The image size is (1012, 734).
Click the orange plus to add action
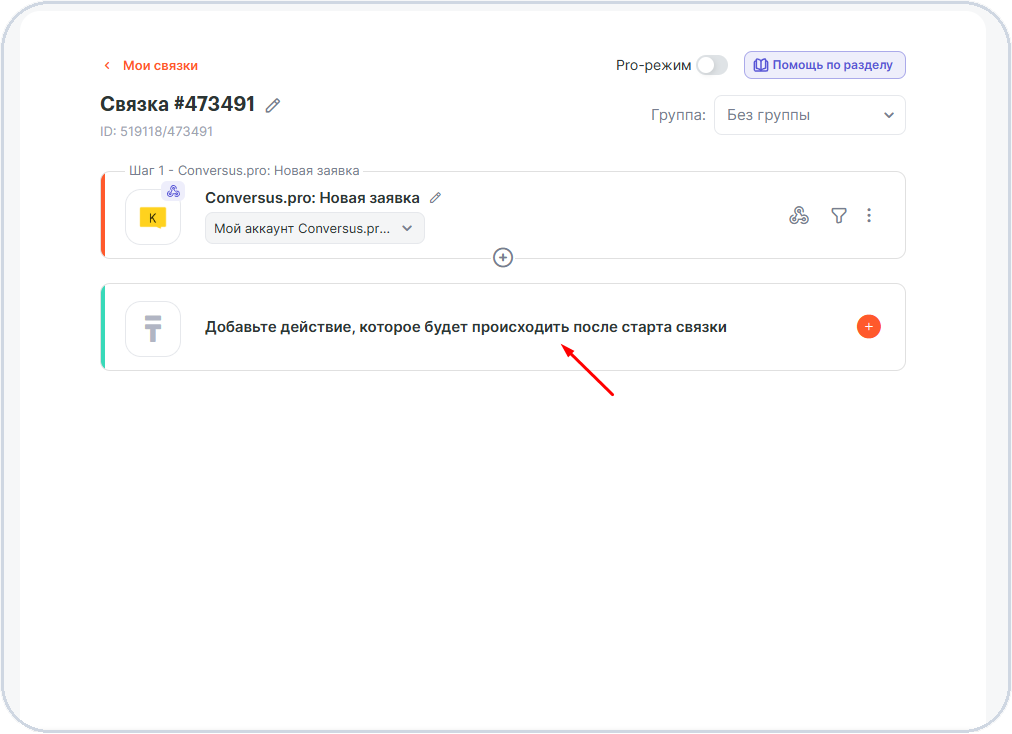[869, 327]
